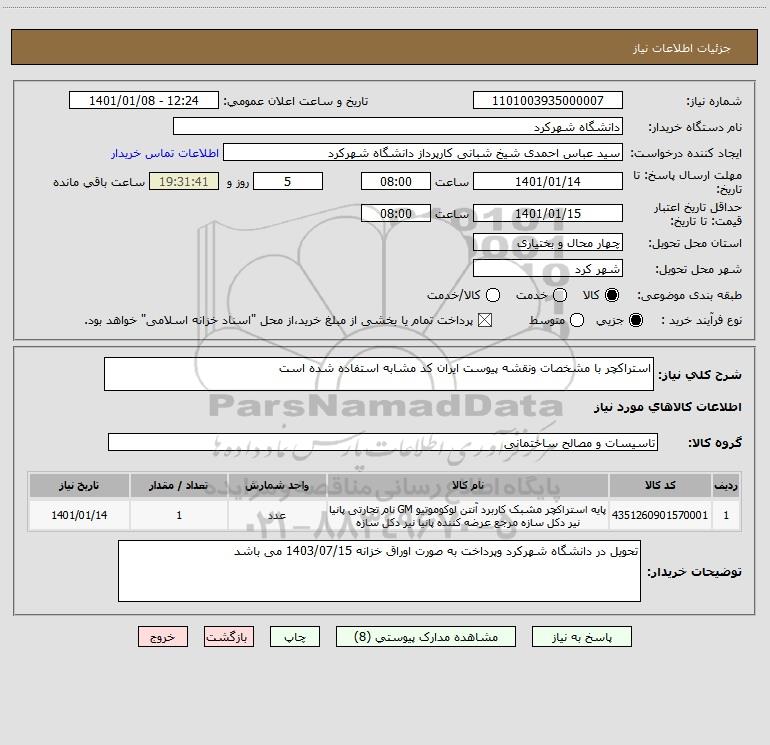
Task: Click the پاسخ به نیاز button
Action: [x=582, y=636]
